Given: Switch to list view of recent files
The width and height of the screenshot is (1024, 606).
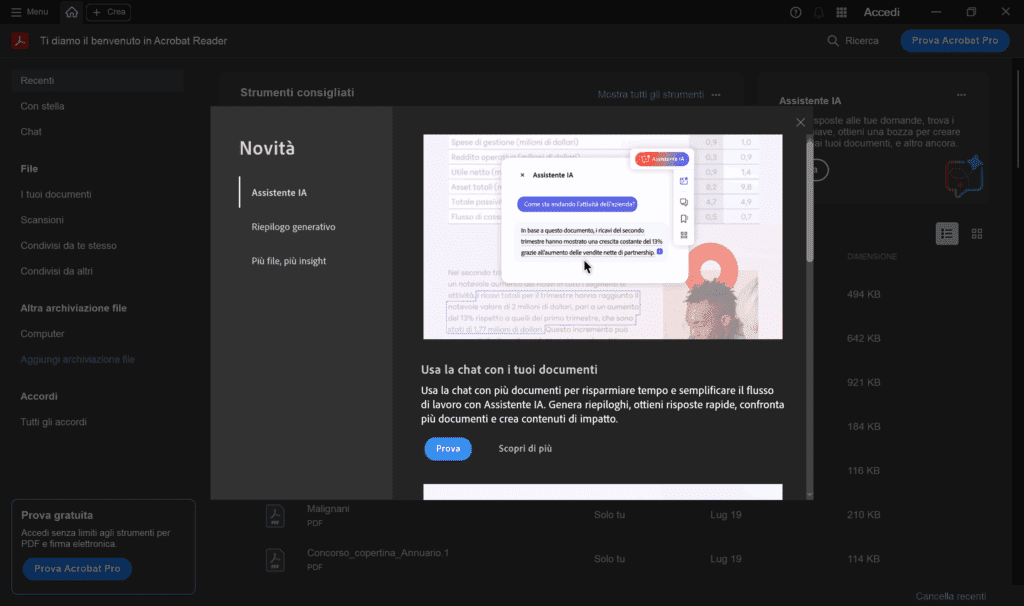Looking at the screenshot, I should 946,233.
